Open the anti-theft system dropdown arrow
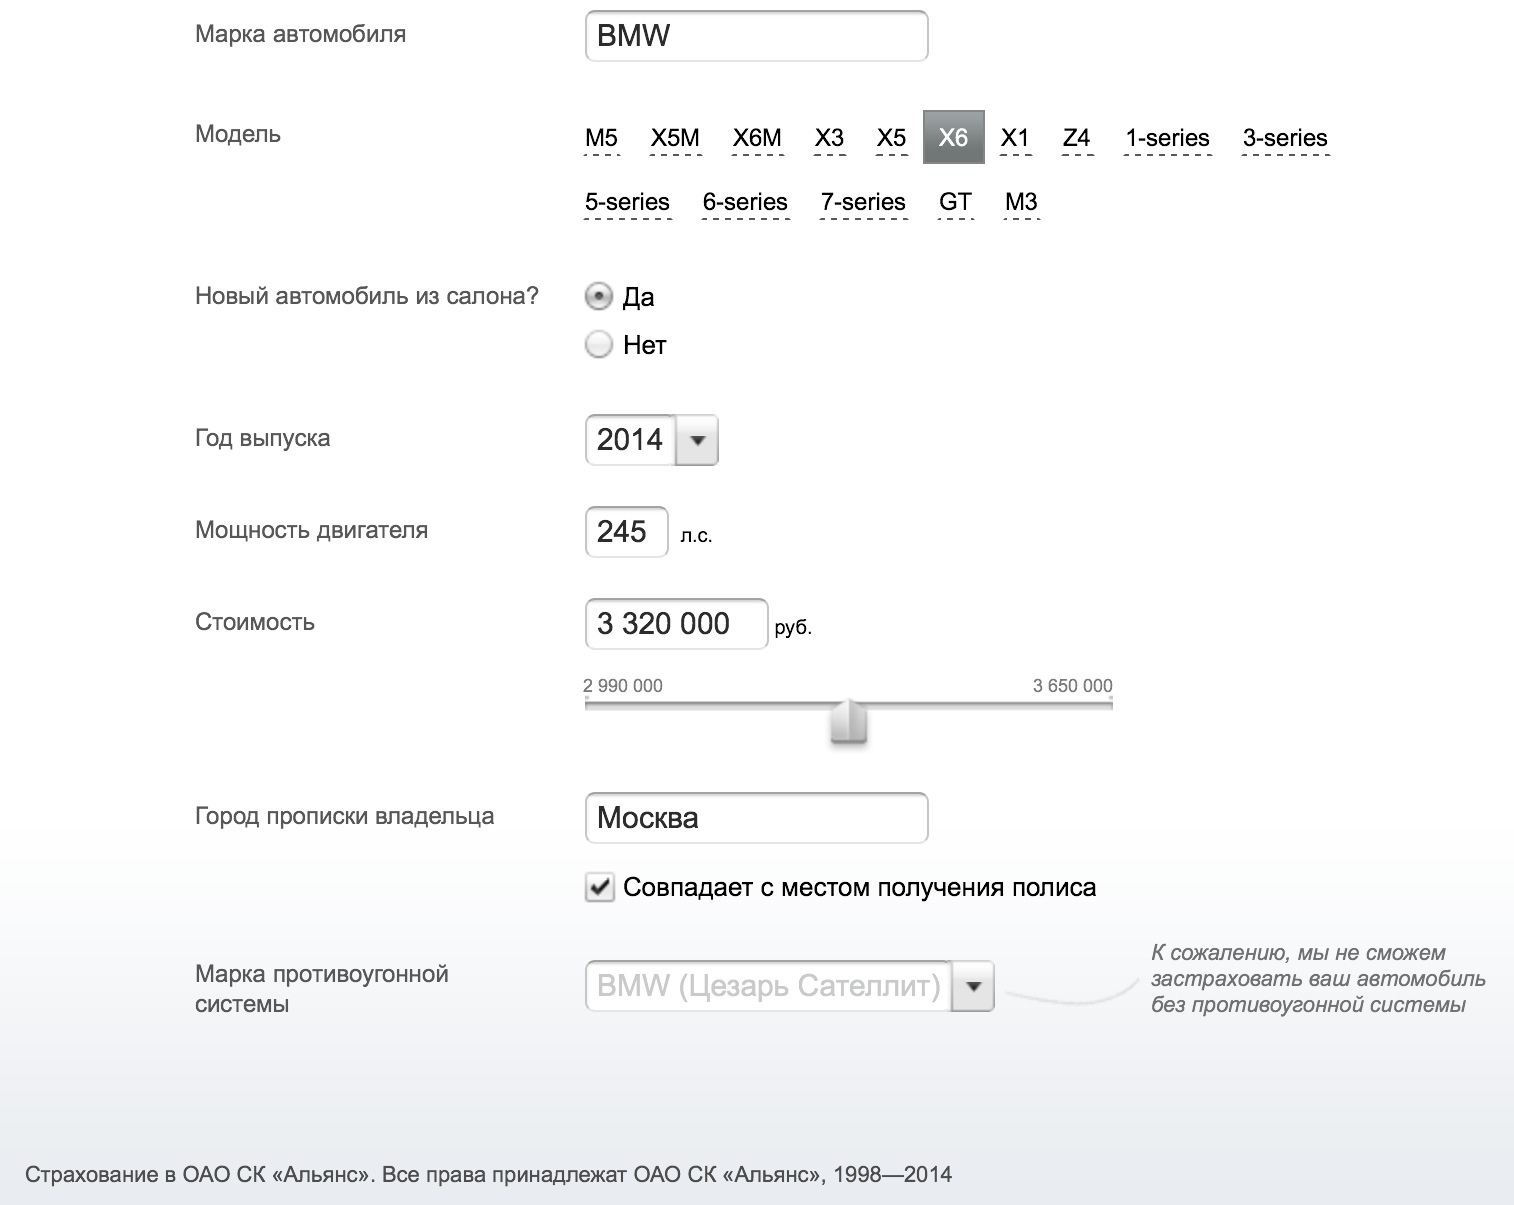 pyautogui.click(x=973, y=987)
